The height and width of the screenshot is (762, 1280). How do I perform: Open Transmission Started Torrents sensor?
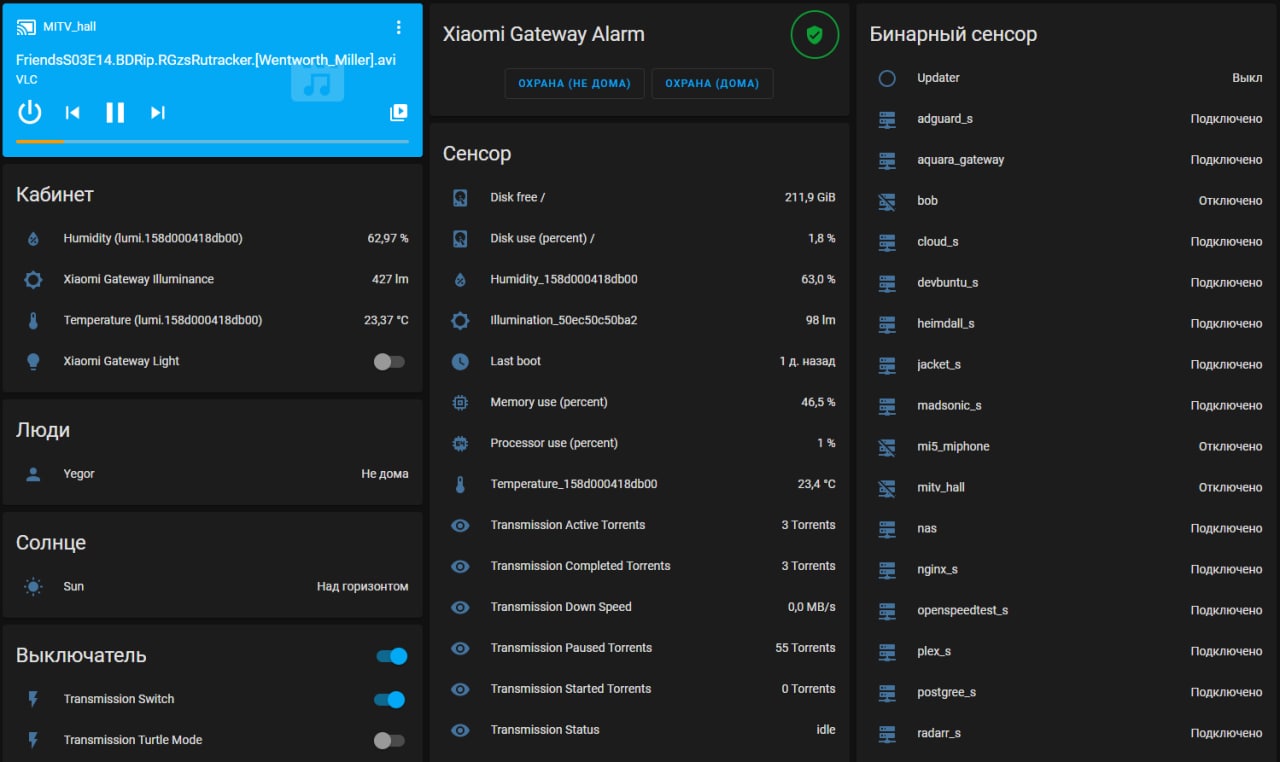coord(639,689)
